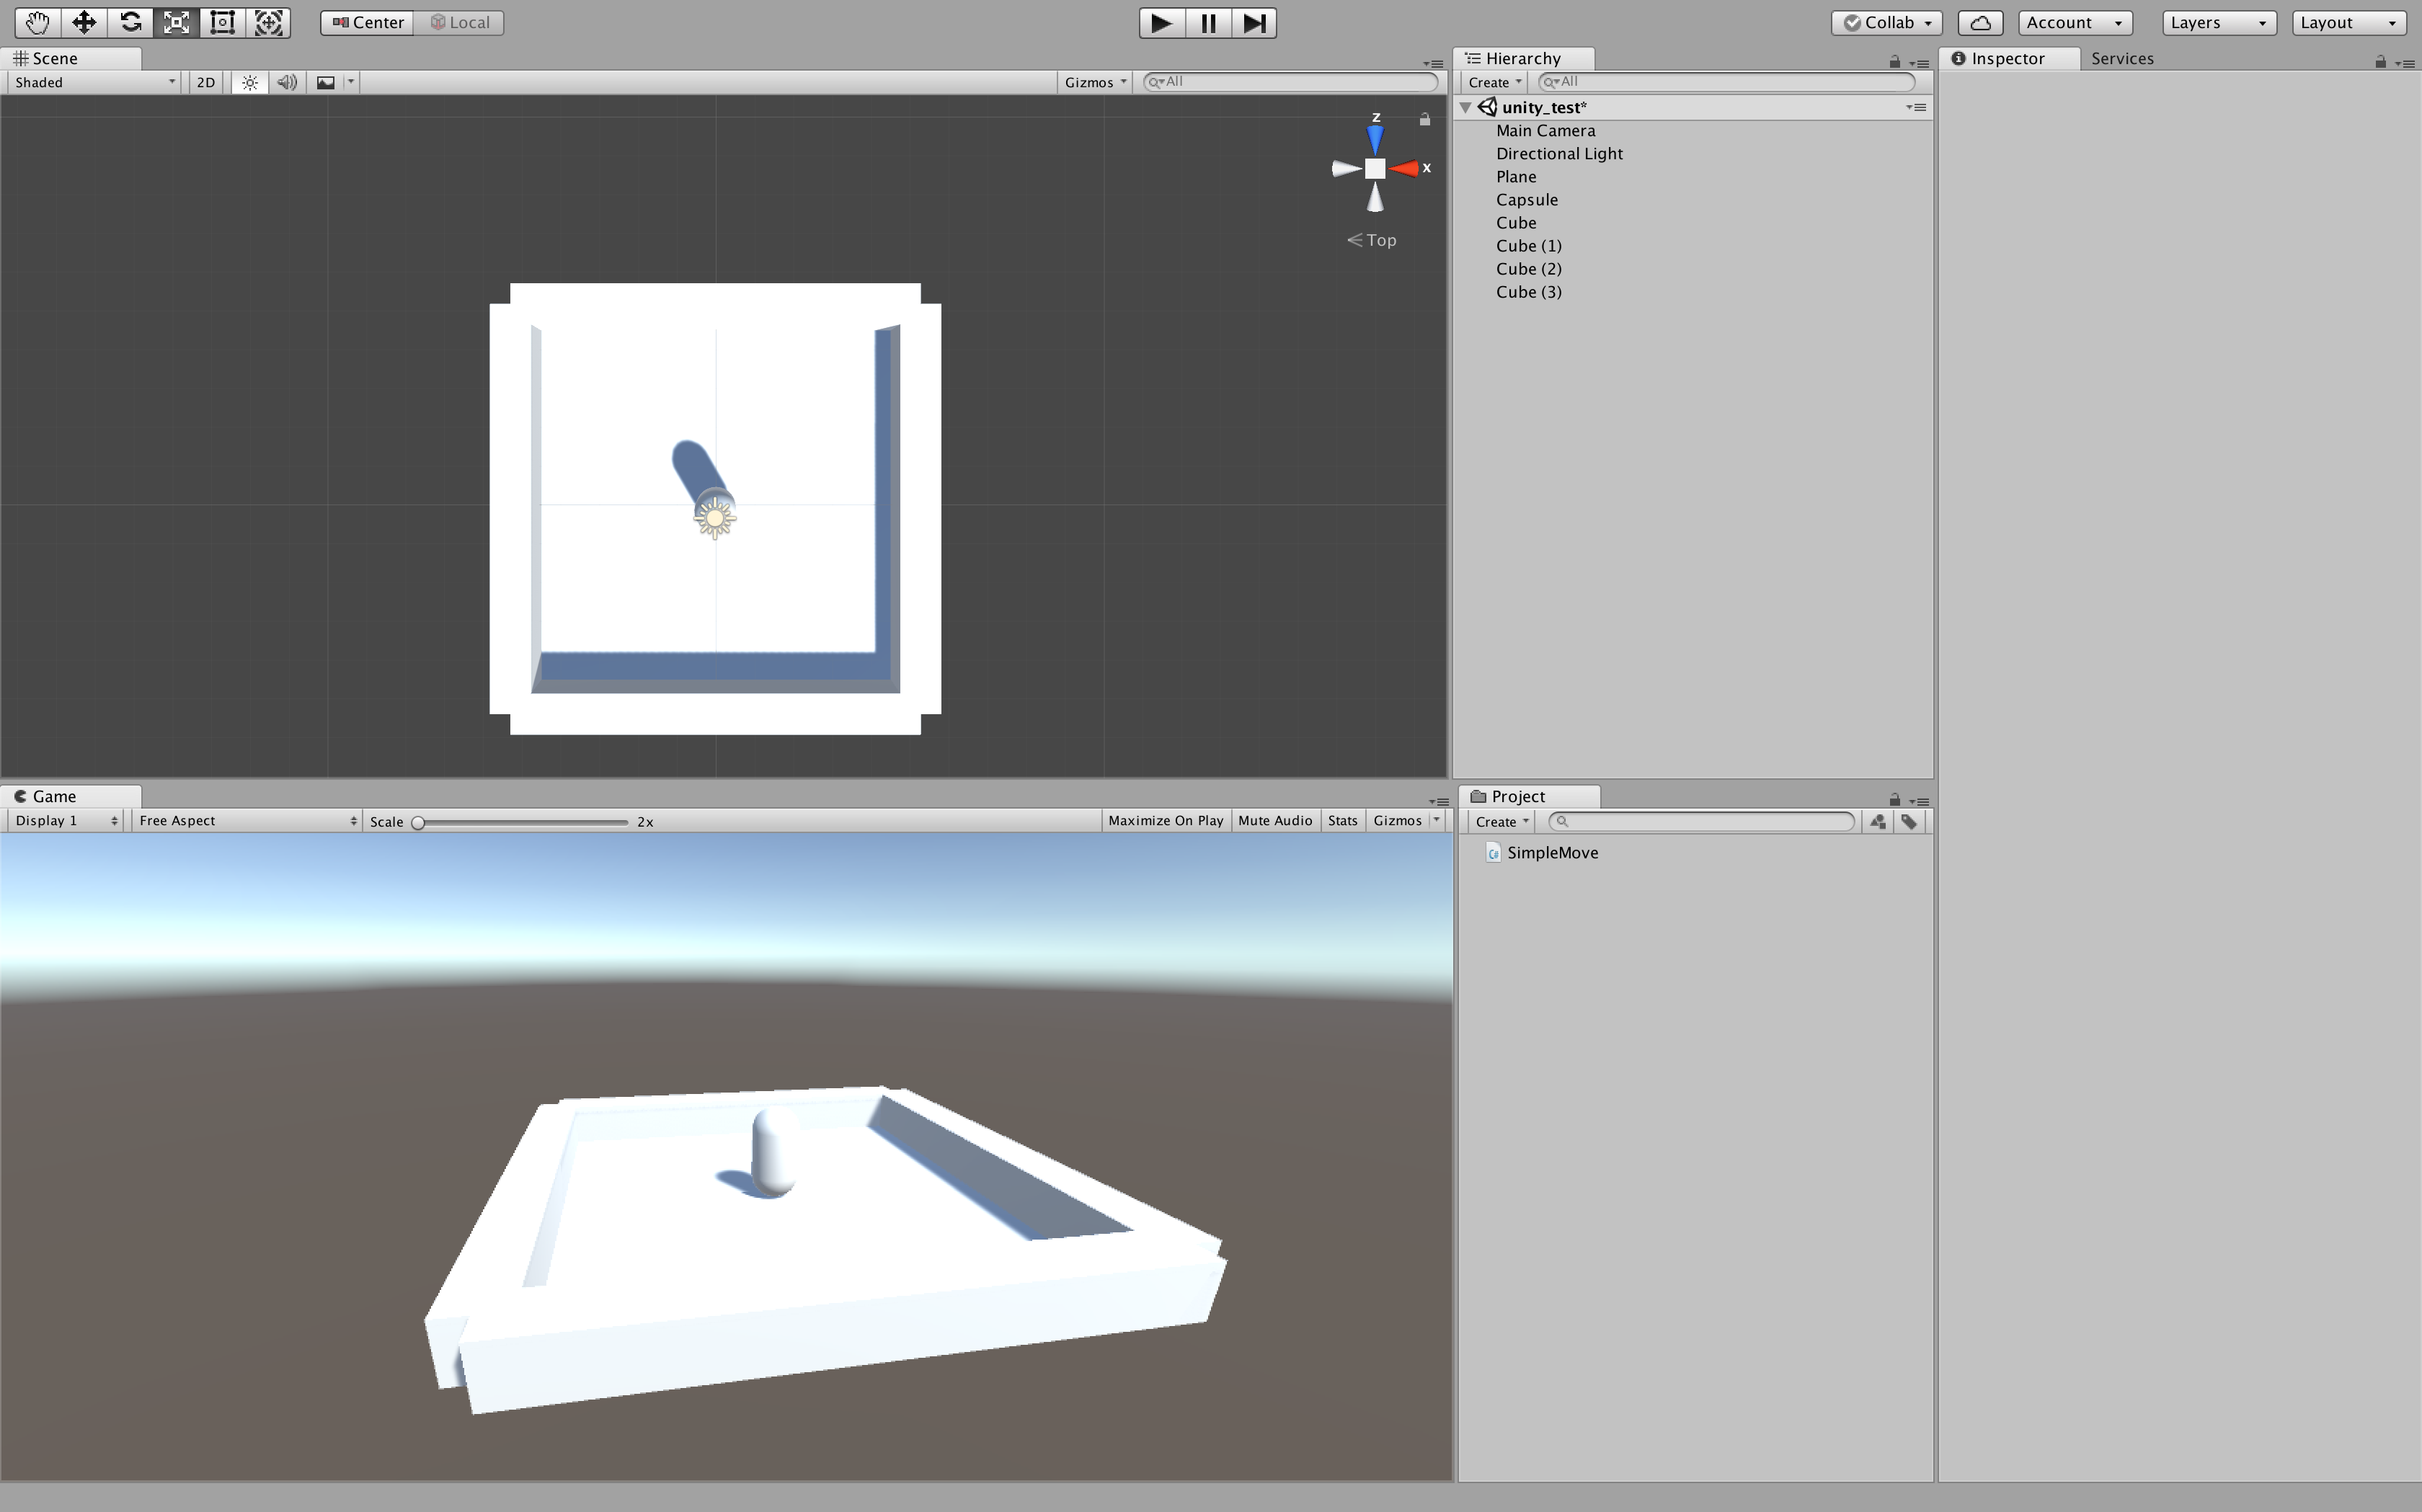
Task: Select the Scale tool
Action: click(x=176, y=22)
